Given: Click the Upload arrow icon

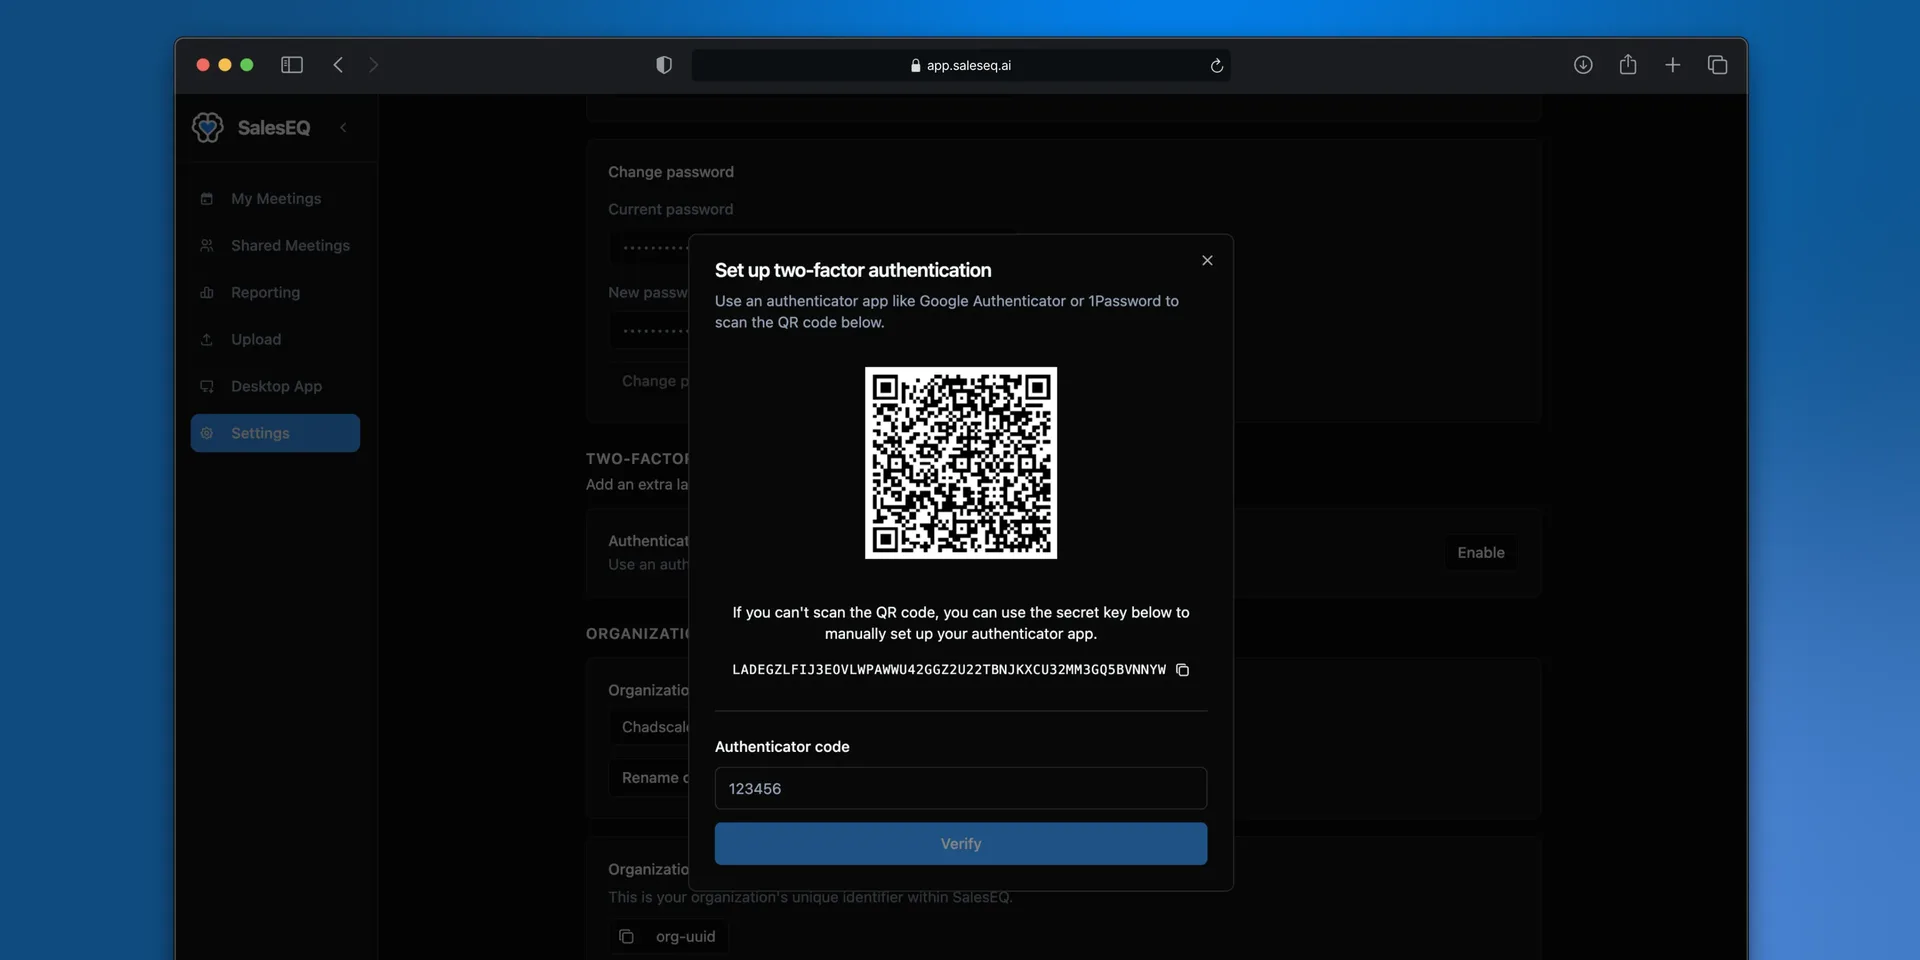Looking at the screenshot, I should coord(207,340).
